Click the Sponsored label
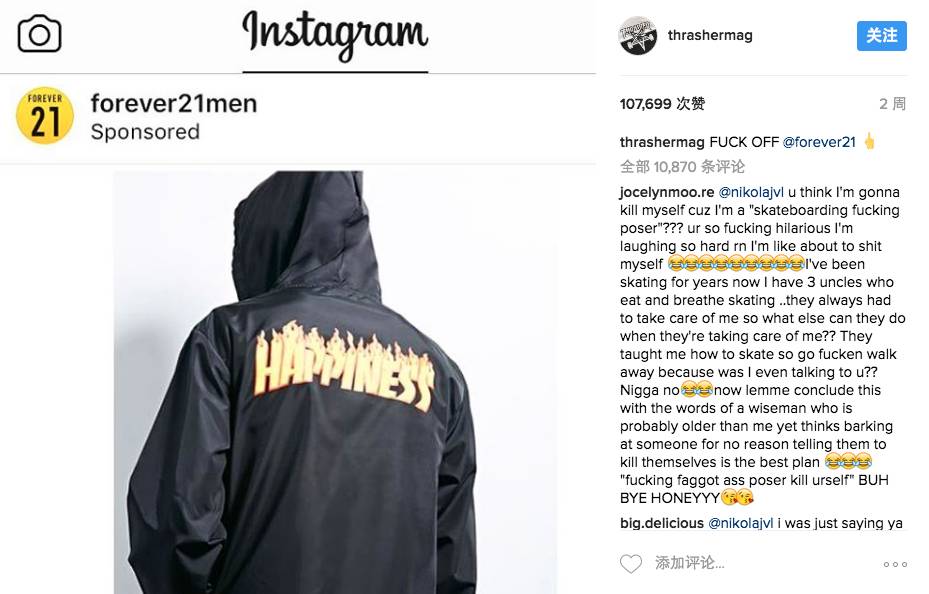 145,131
